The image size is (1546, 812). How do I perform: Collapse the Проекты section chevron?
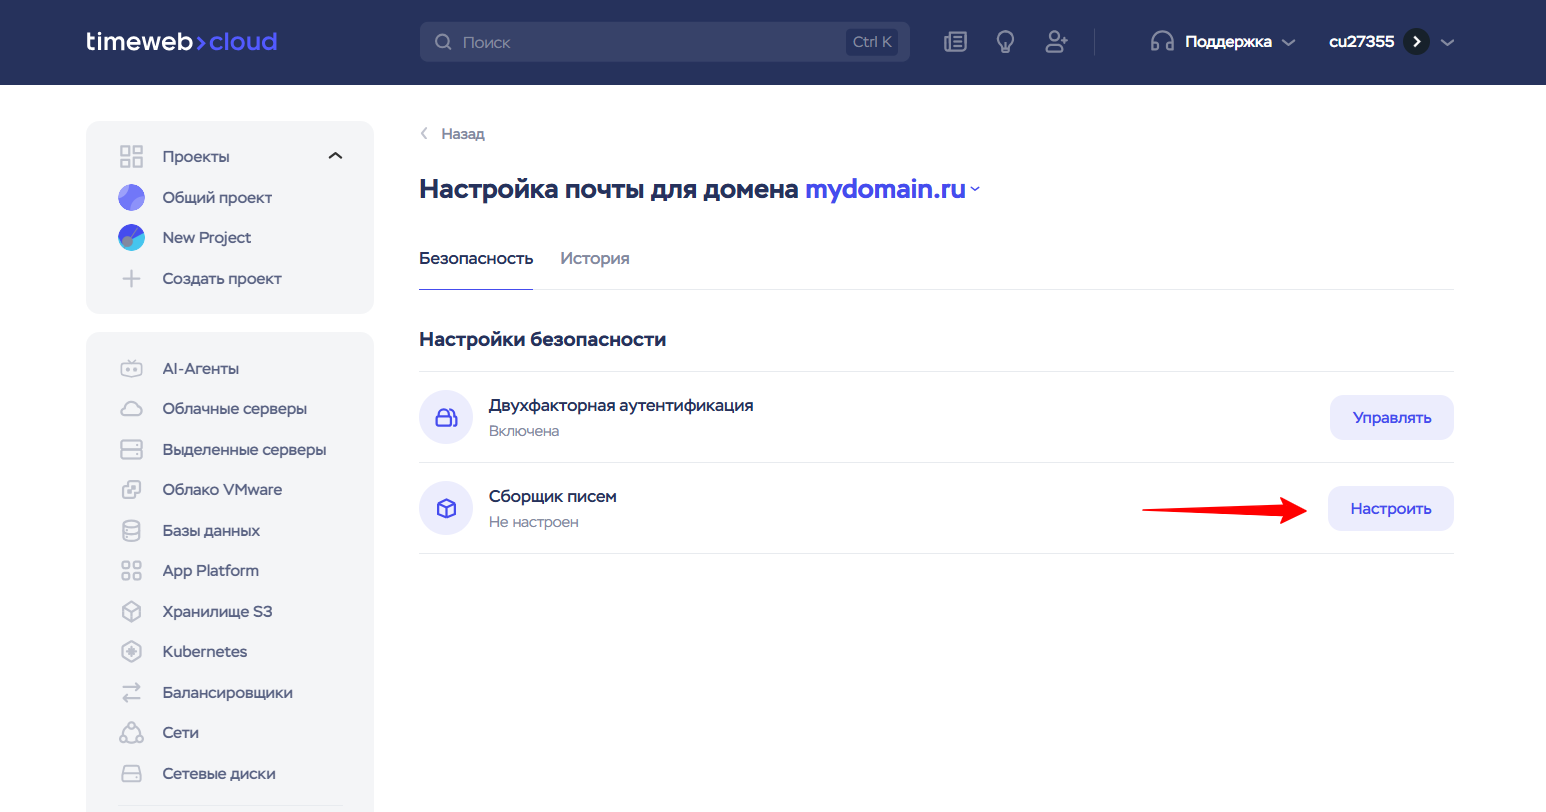(335, 156)
